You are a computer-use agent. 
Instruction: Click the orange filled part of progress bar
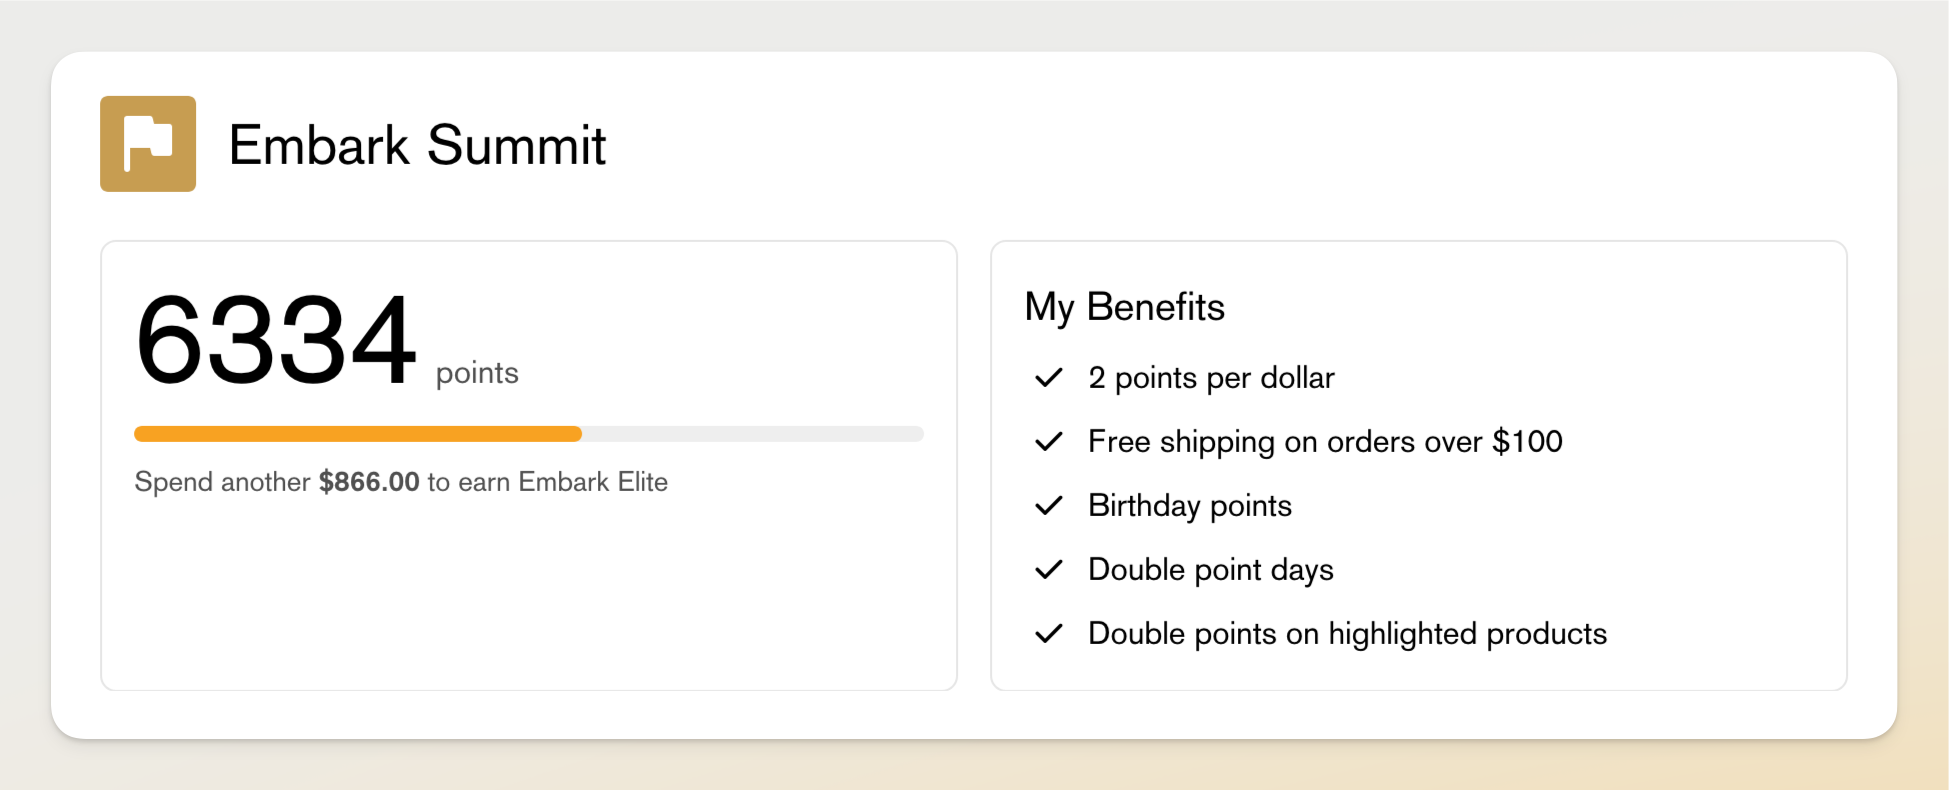(357, 434)
